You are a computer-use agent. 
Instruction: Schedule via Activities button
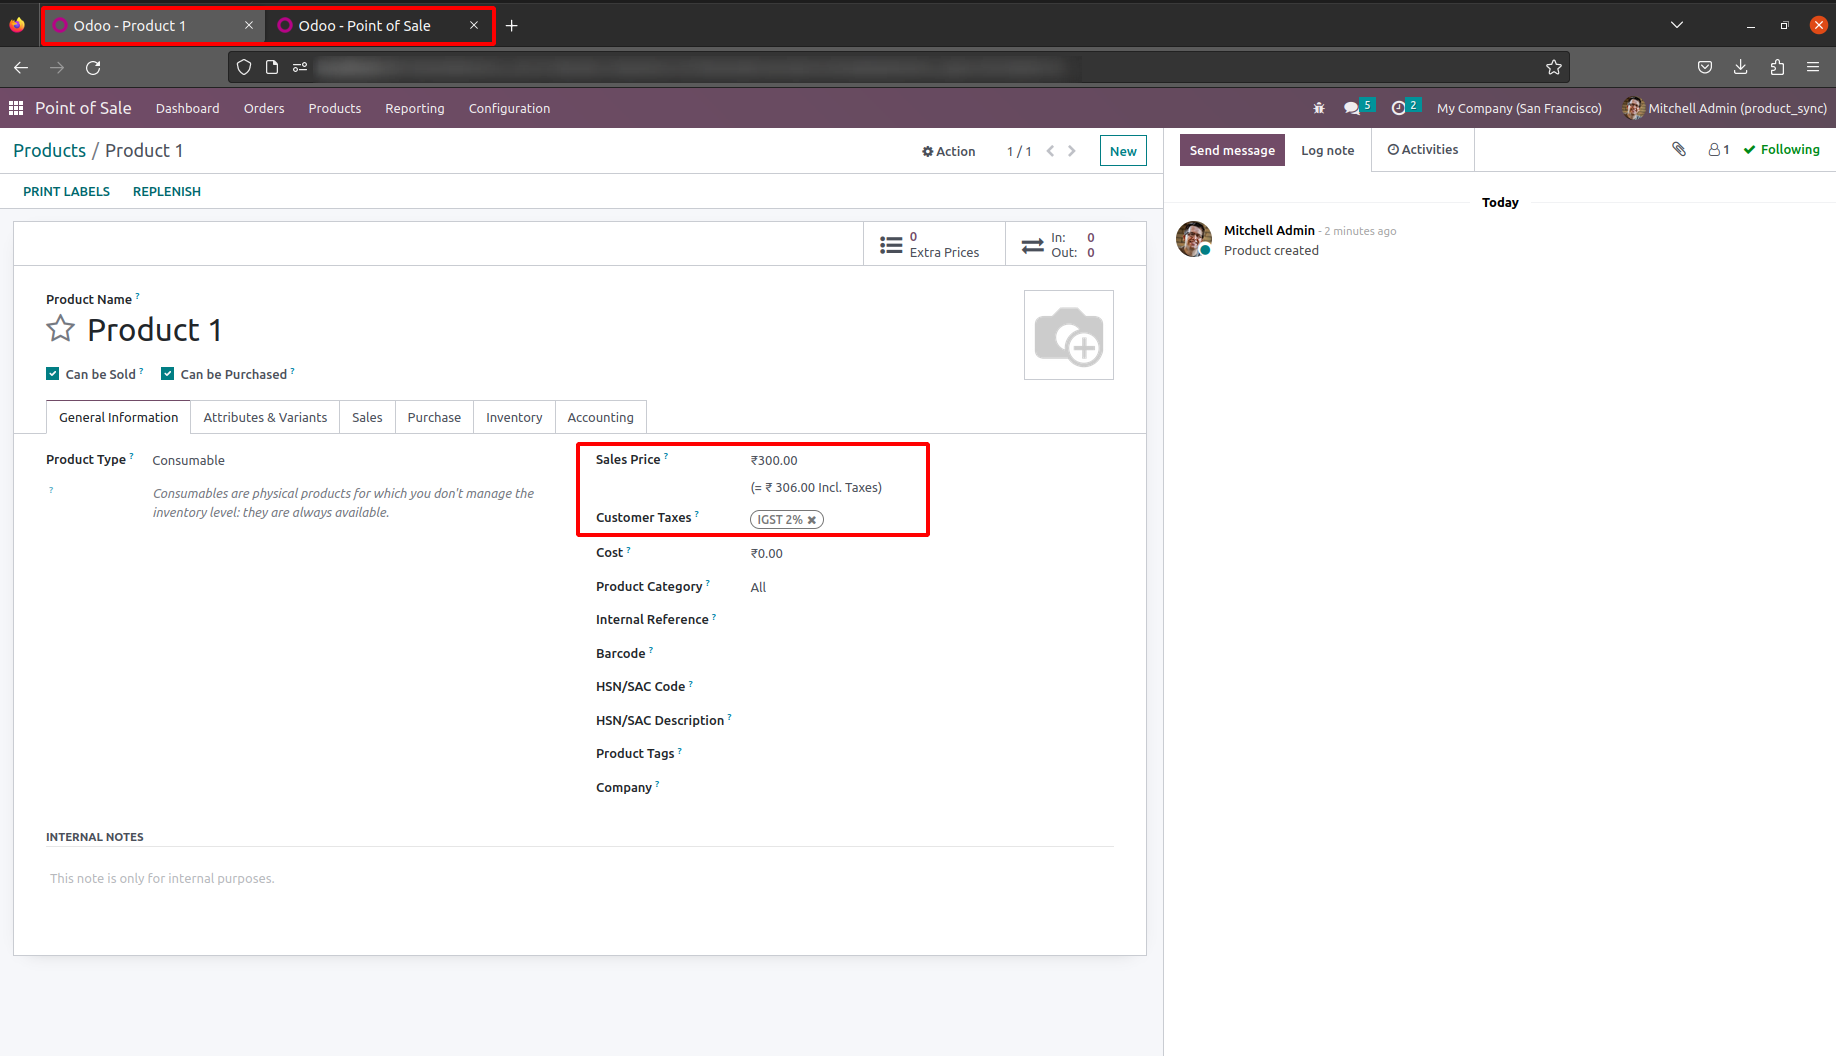click(1423, 150)
